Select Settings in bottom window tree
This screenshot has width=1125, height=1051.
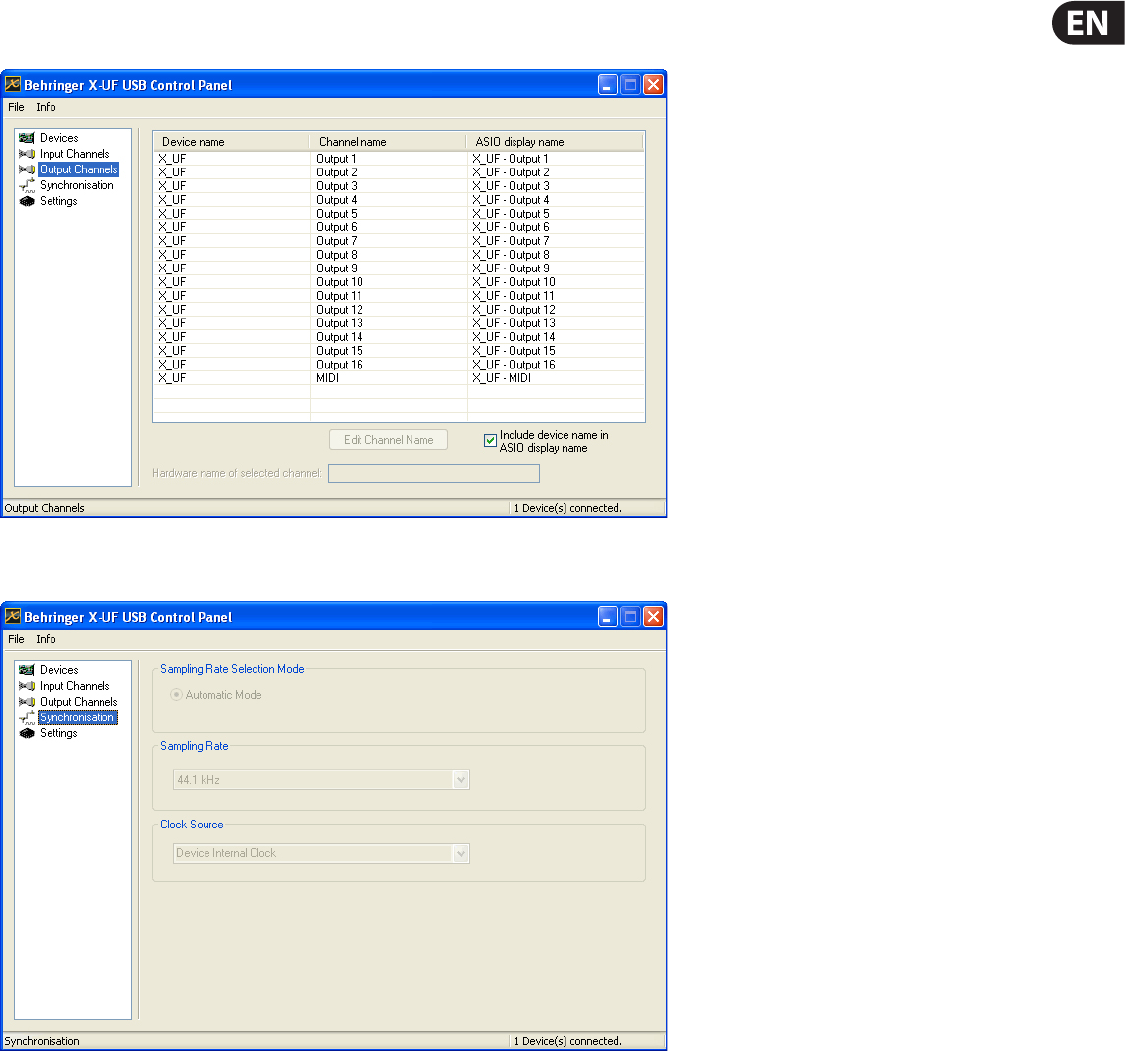[59, 733]
